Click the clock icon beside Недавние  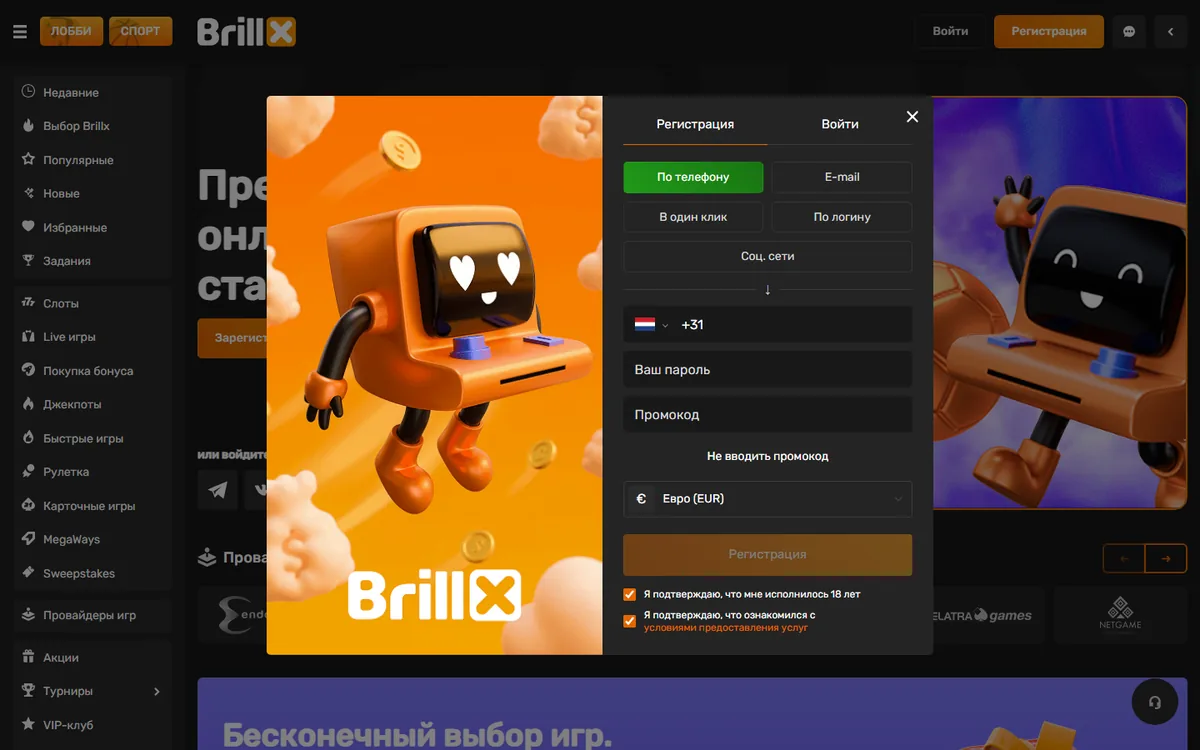[28, 91]
